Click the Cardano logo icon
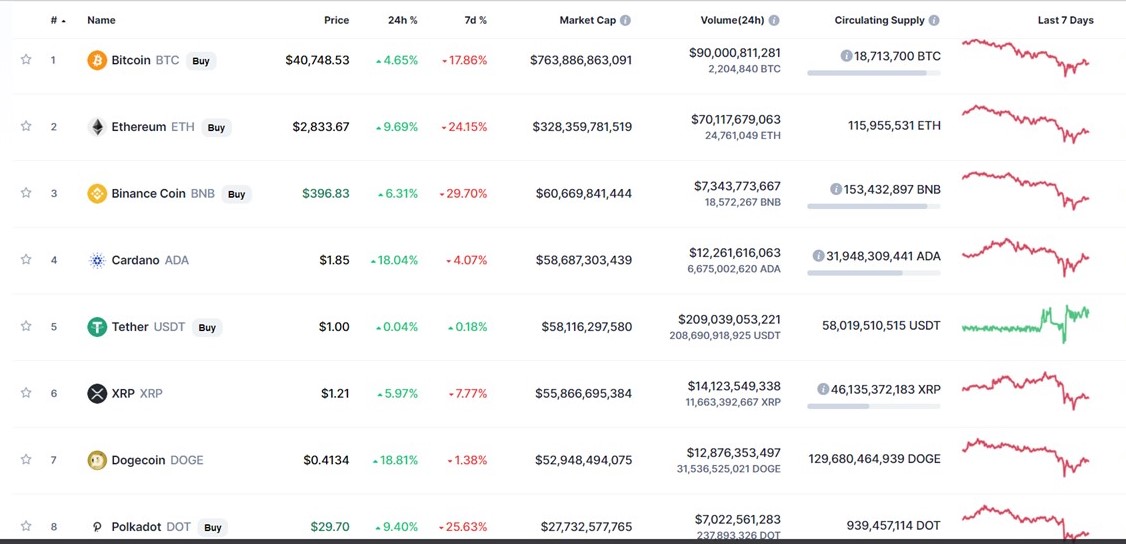Viewport: 1126px width, 544px height. coord(97,260)
